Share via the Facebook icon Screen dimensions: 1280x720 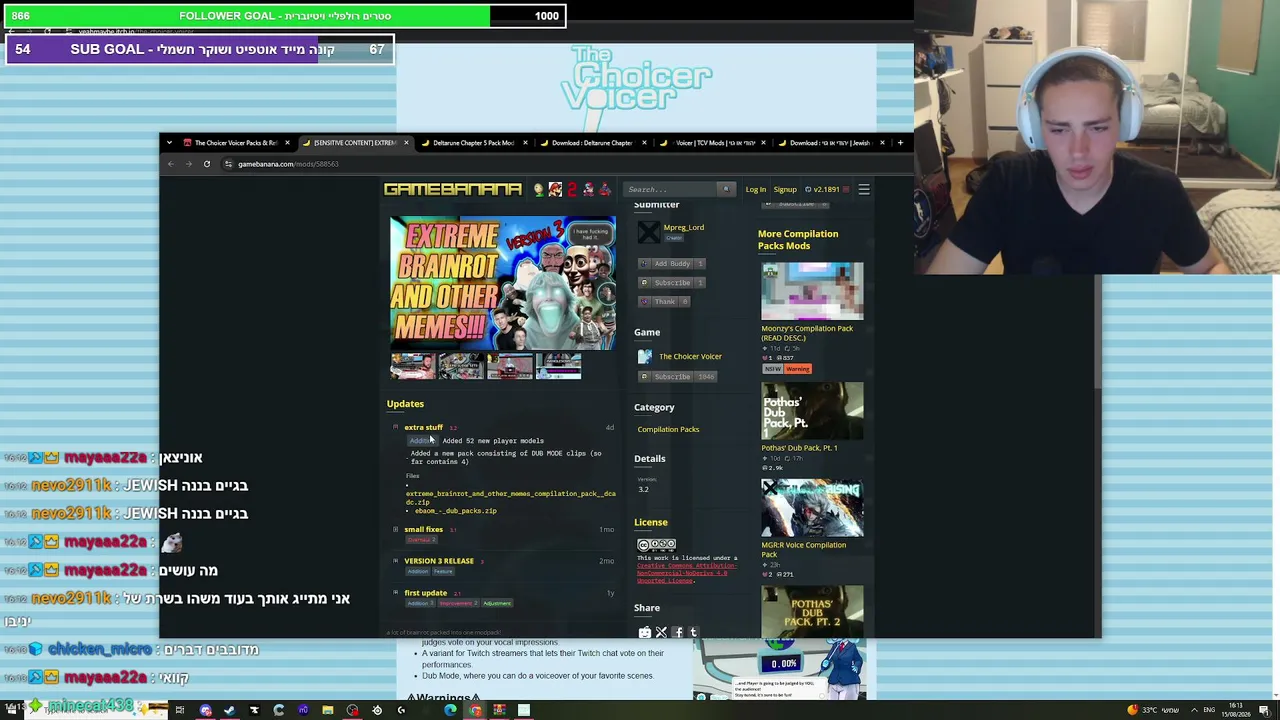[677, 632]
